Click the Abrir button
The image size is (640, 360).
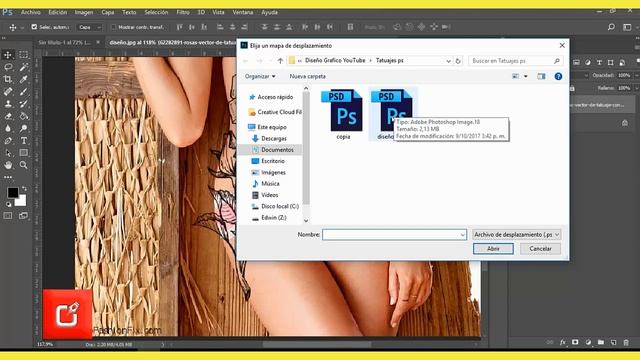493,249
